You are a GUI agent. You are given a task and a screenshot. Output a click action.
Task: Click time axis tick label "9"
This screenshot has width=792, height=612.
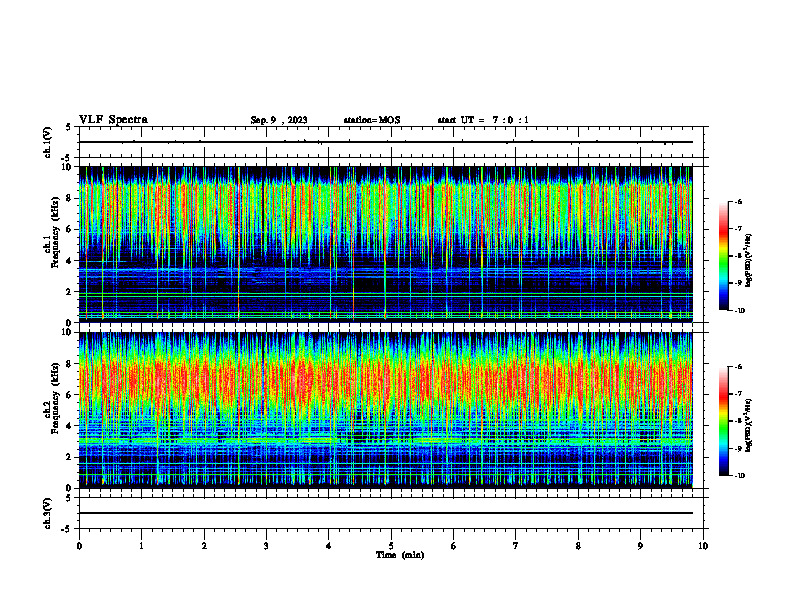point(640,546)
